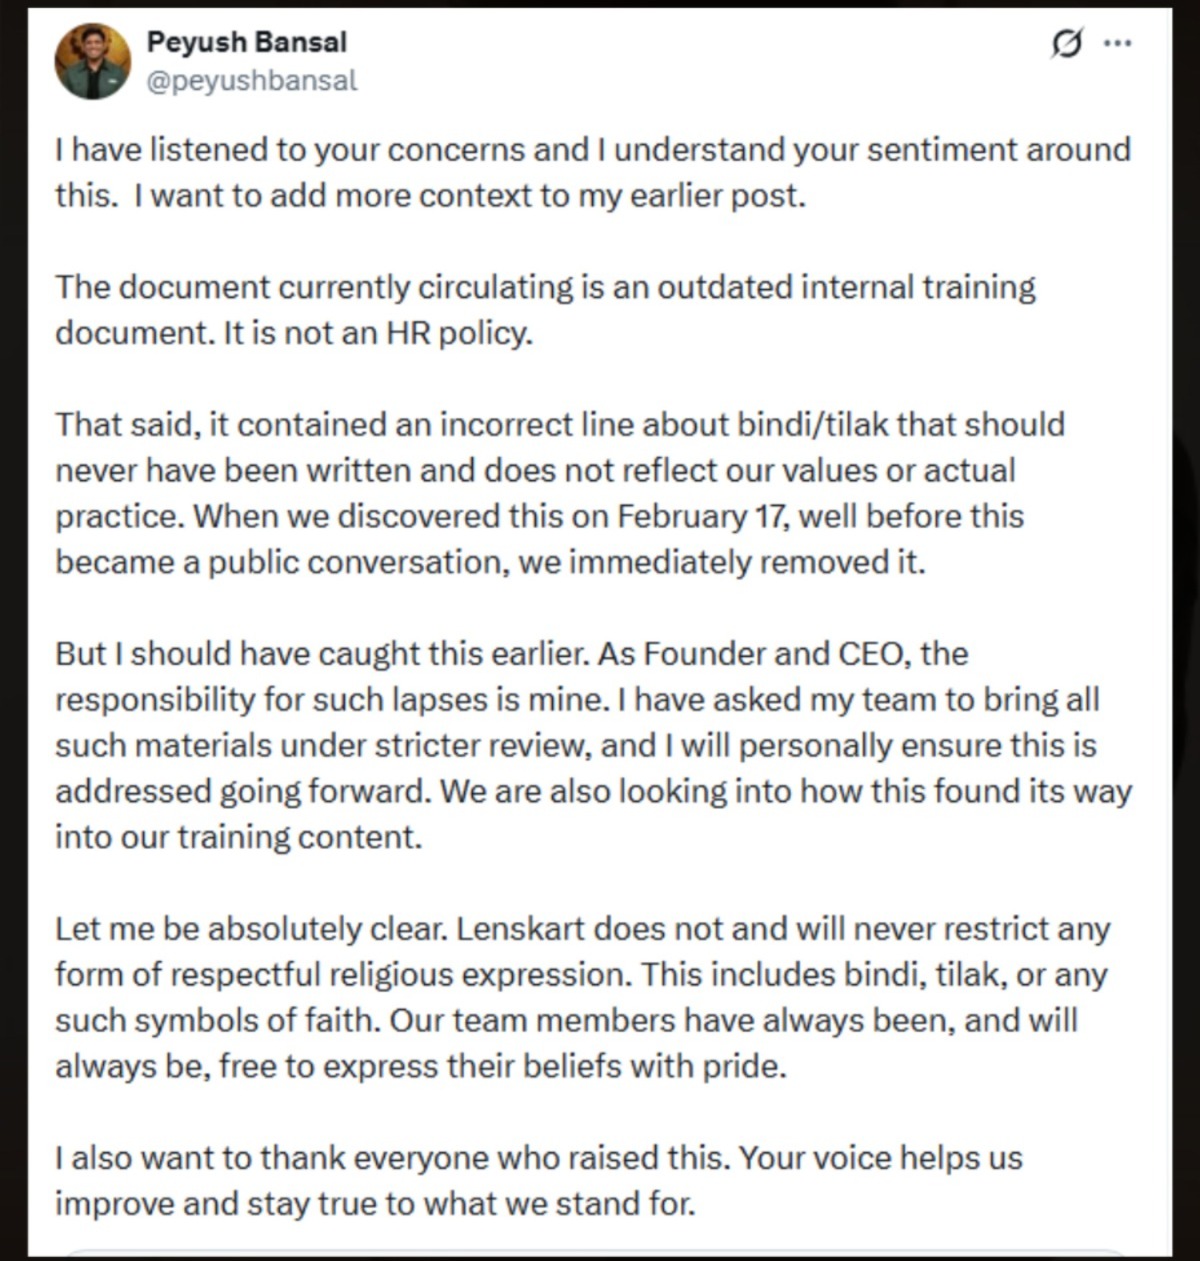Open the three-dot more options menu
This screenshot has width=1200, height=1261.
(x=1117, y=43)
